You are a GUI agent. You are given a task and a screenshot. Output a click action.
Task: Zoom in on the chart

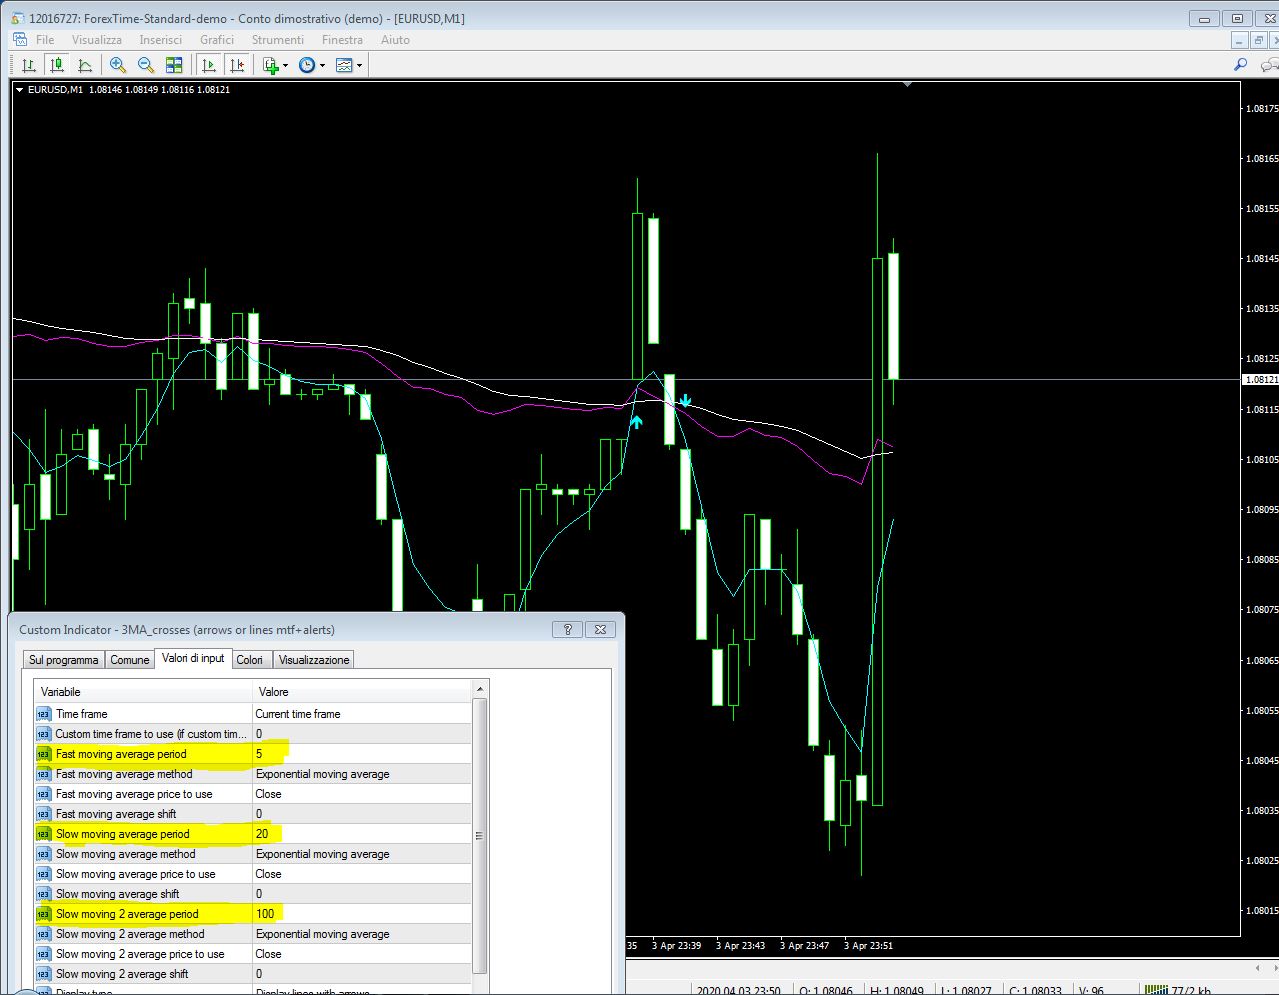[x=118, y=65]
